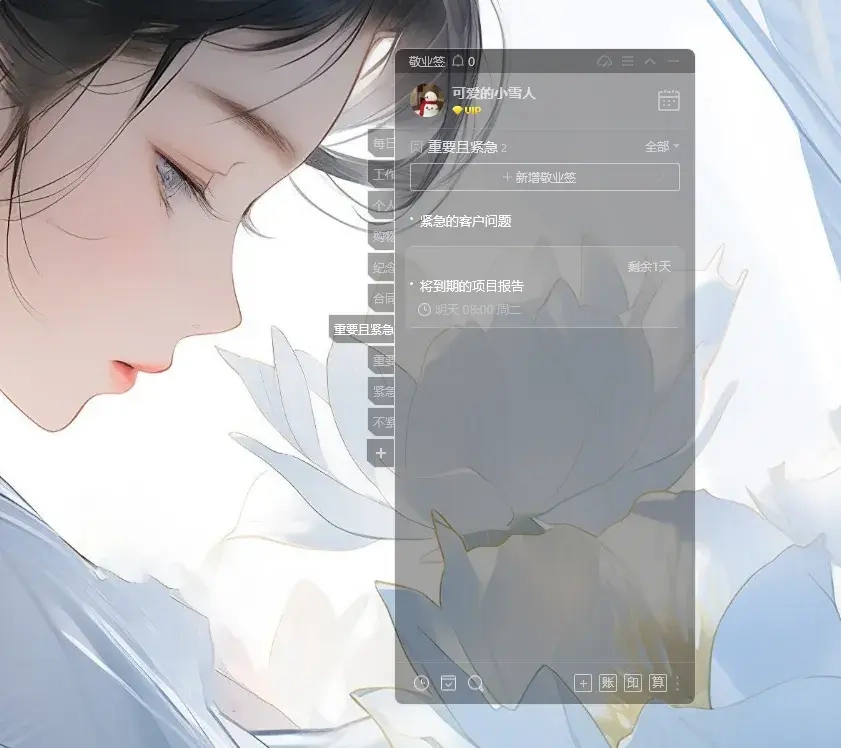The image size is (841, 748).
Task: Click the search magnifier icon
Action: [475, 683]
